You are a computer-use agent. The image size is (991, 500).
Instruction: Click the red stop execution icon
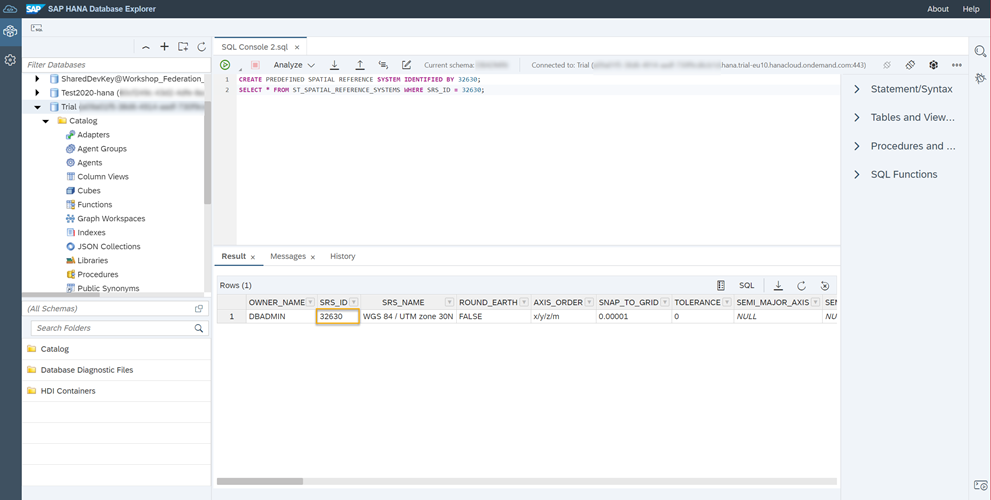(x=255, y=64)
